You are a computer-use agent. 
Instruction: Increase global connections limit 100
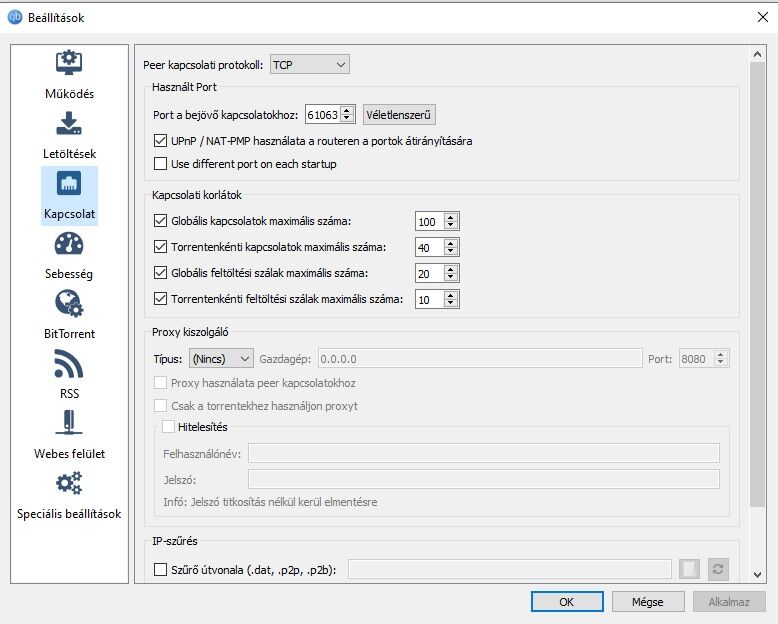451,217
